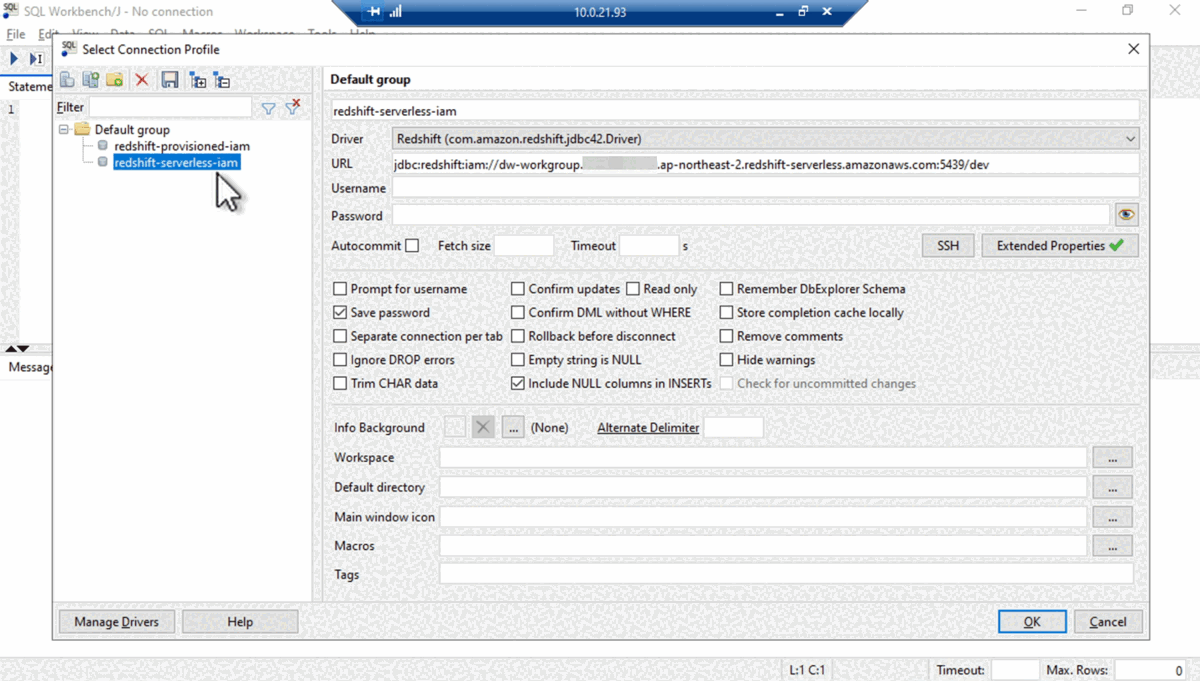Click the Password field
1200x681 pixels.
tap(751, 215)
